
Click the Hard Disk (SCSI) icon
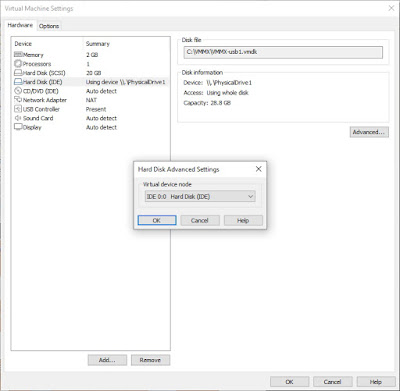(18, 73)
